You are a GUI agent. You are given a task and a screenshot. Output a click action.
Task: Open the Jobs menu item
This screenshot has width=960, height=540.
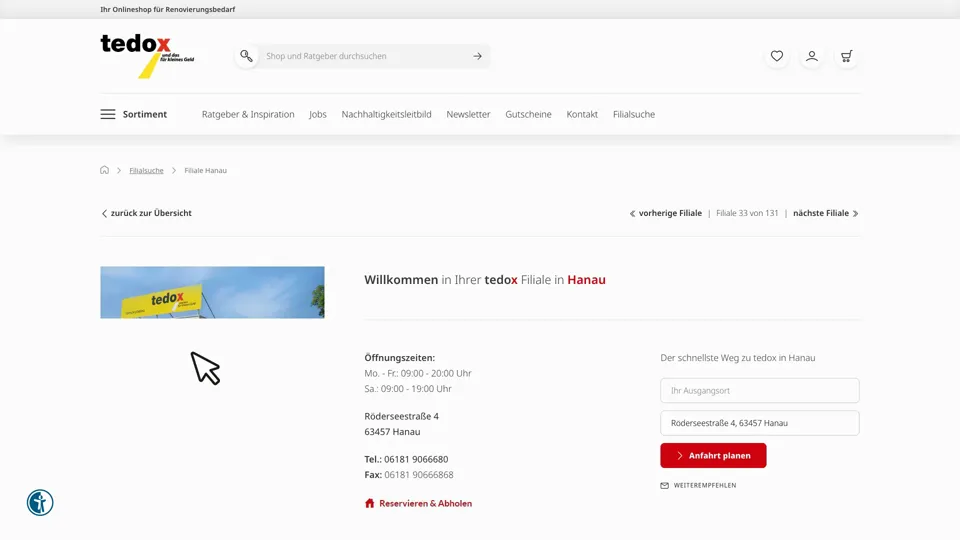[318, 114]
